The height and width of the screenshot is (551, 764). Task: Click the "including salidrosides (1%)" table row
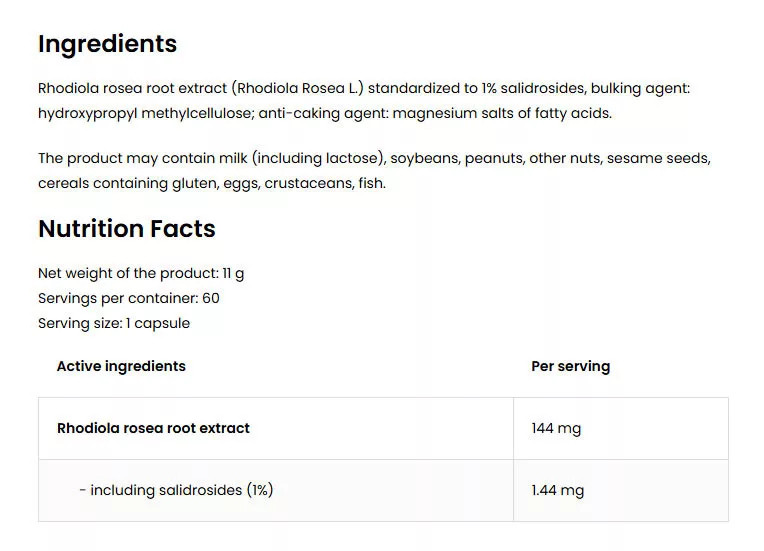[x=181, y=490]
